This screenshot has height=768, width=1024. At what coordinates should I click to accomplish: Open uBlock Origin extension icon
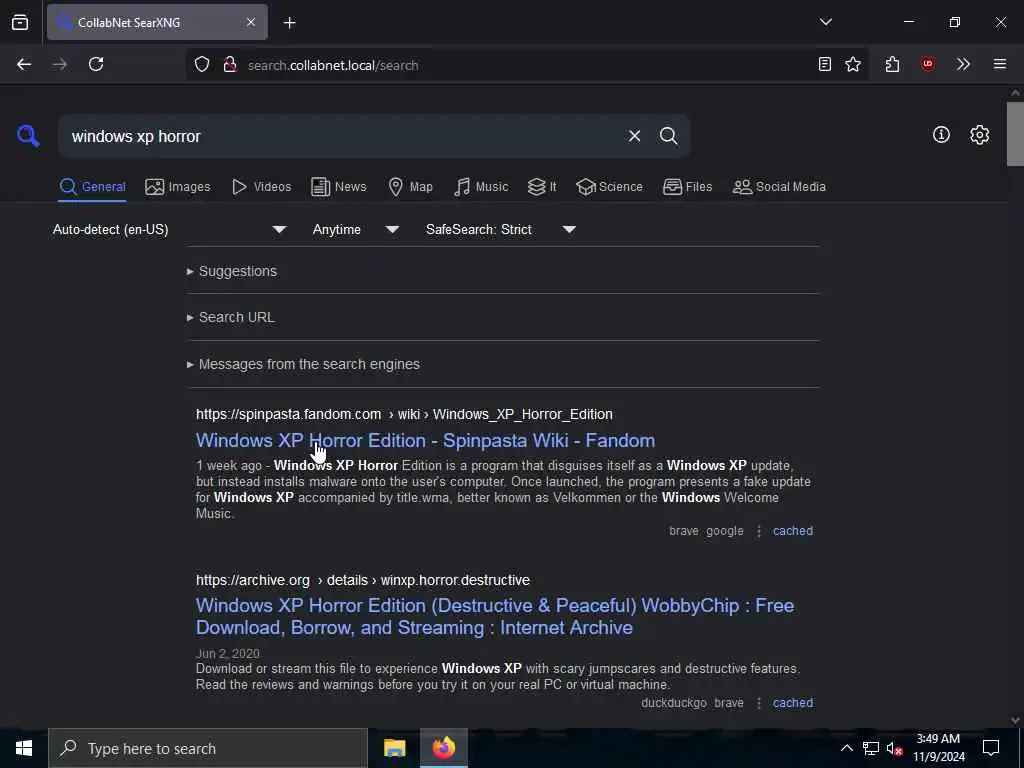click(x=927, y=64)
